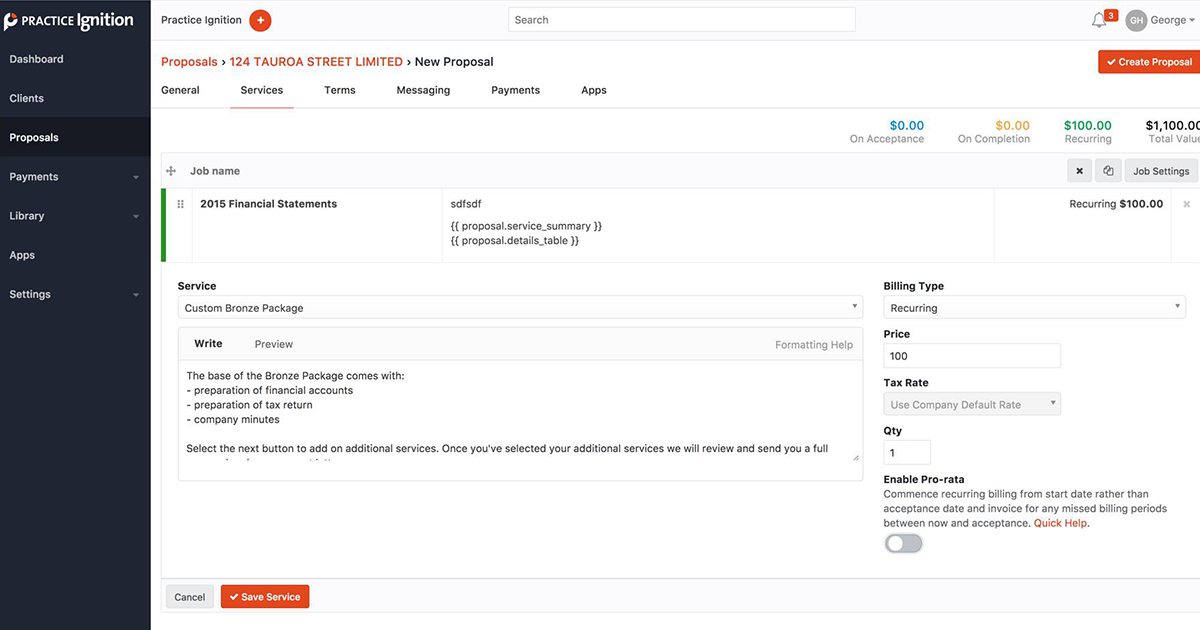Switch to the Services tab
This screenshot has height=630, width=1200.
click(x=262, y=90)
